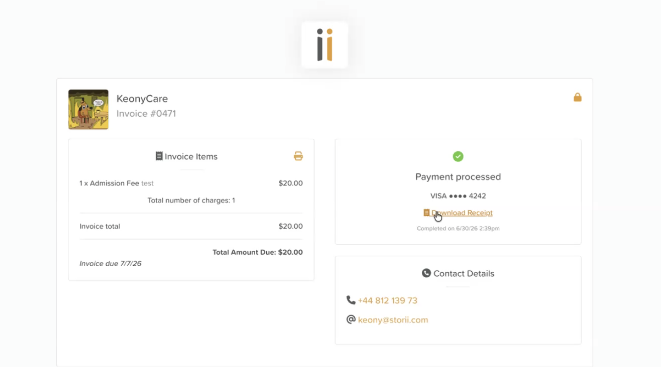661x367 pixels.
Task: Open the Download Receipt link
Action: tap(462, 213)
